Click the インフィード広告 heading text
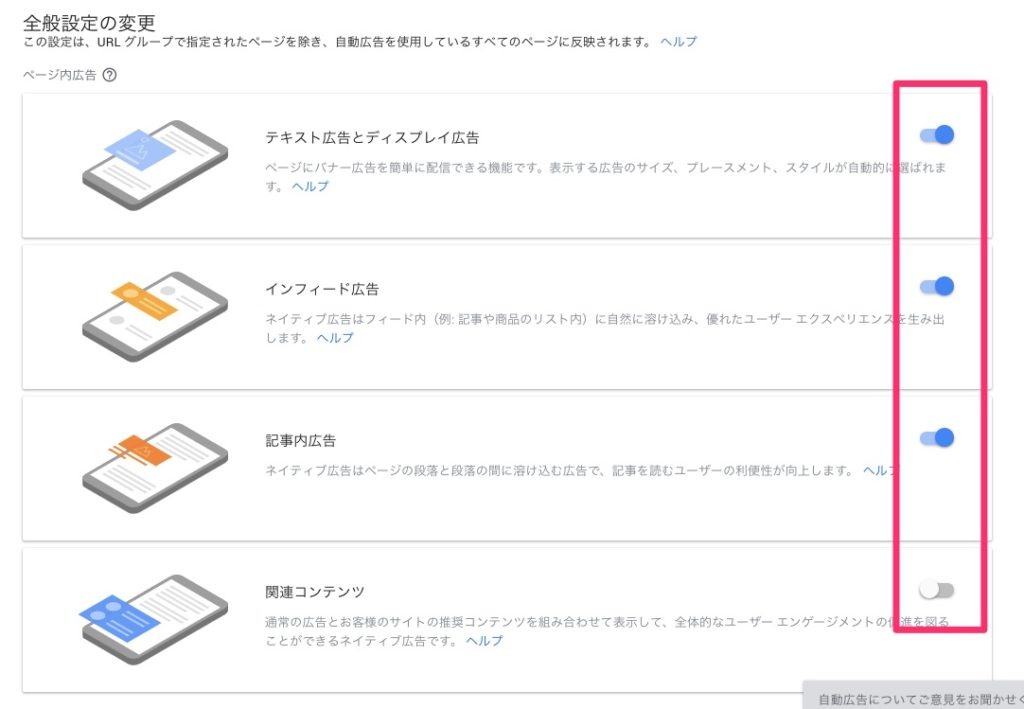1024x709 pixels. pyautogui.click(x=322, y=289)
